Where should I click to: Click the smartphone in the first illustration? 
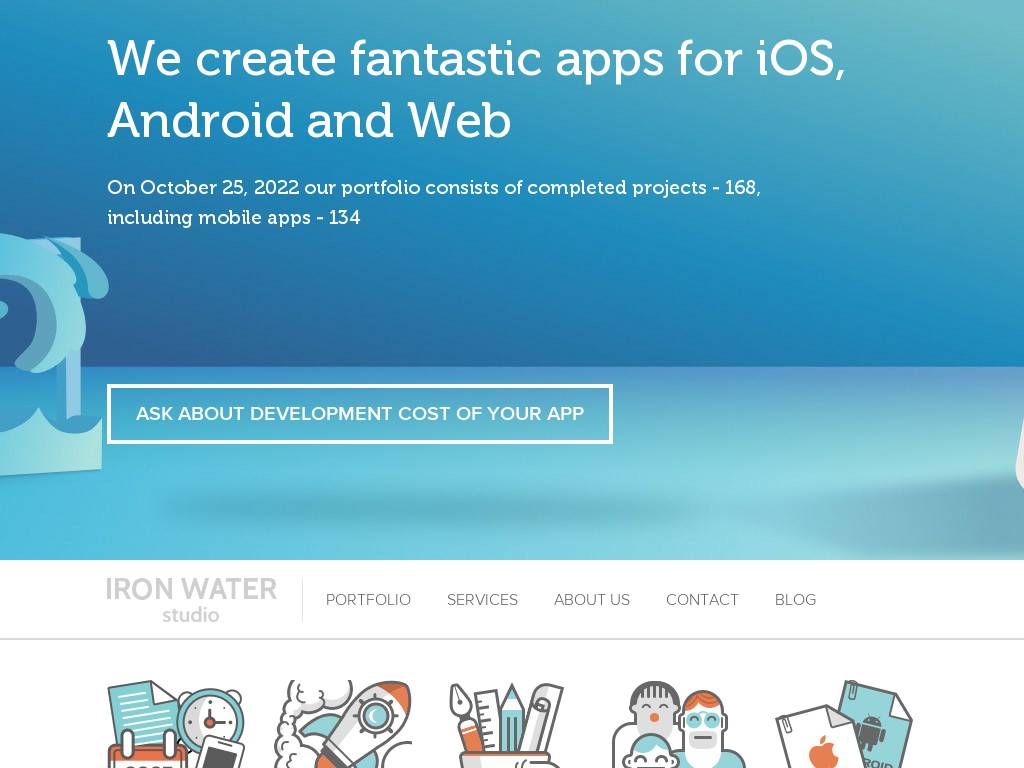pos(221,752)
